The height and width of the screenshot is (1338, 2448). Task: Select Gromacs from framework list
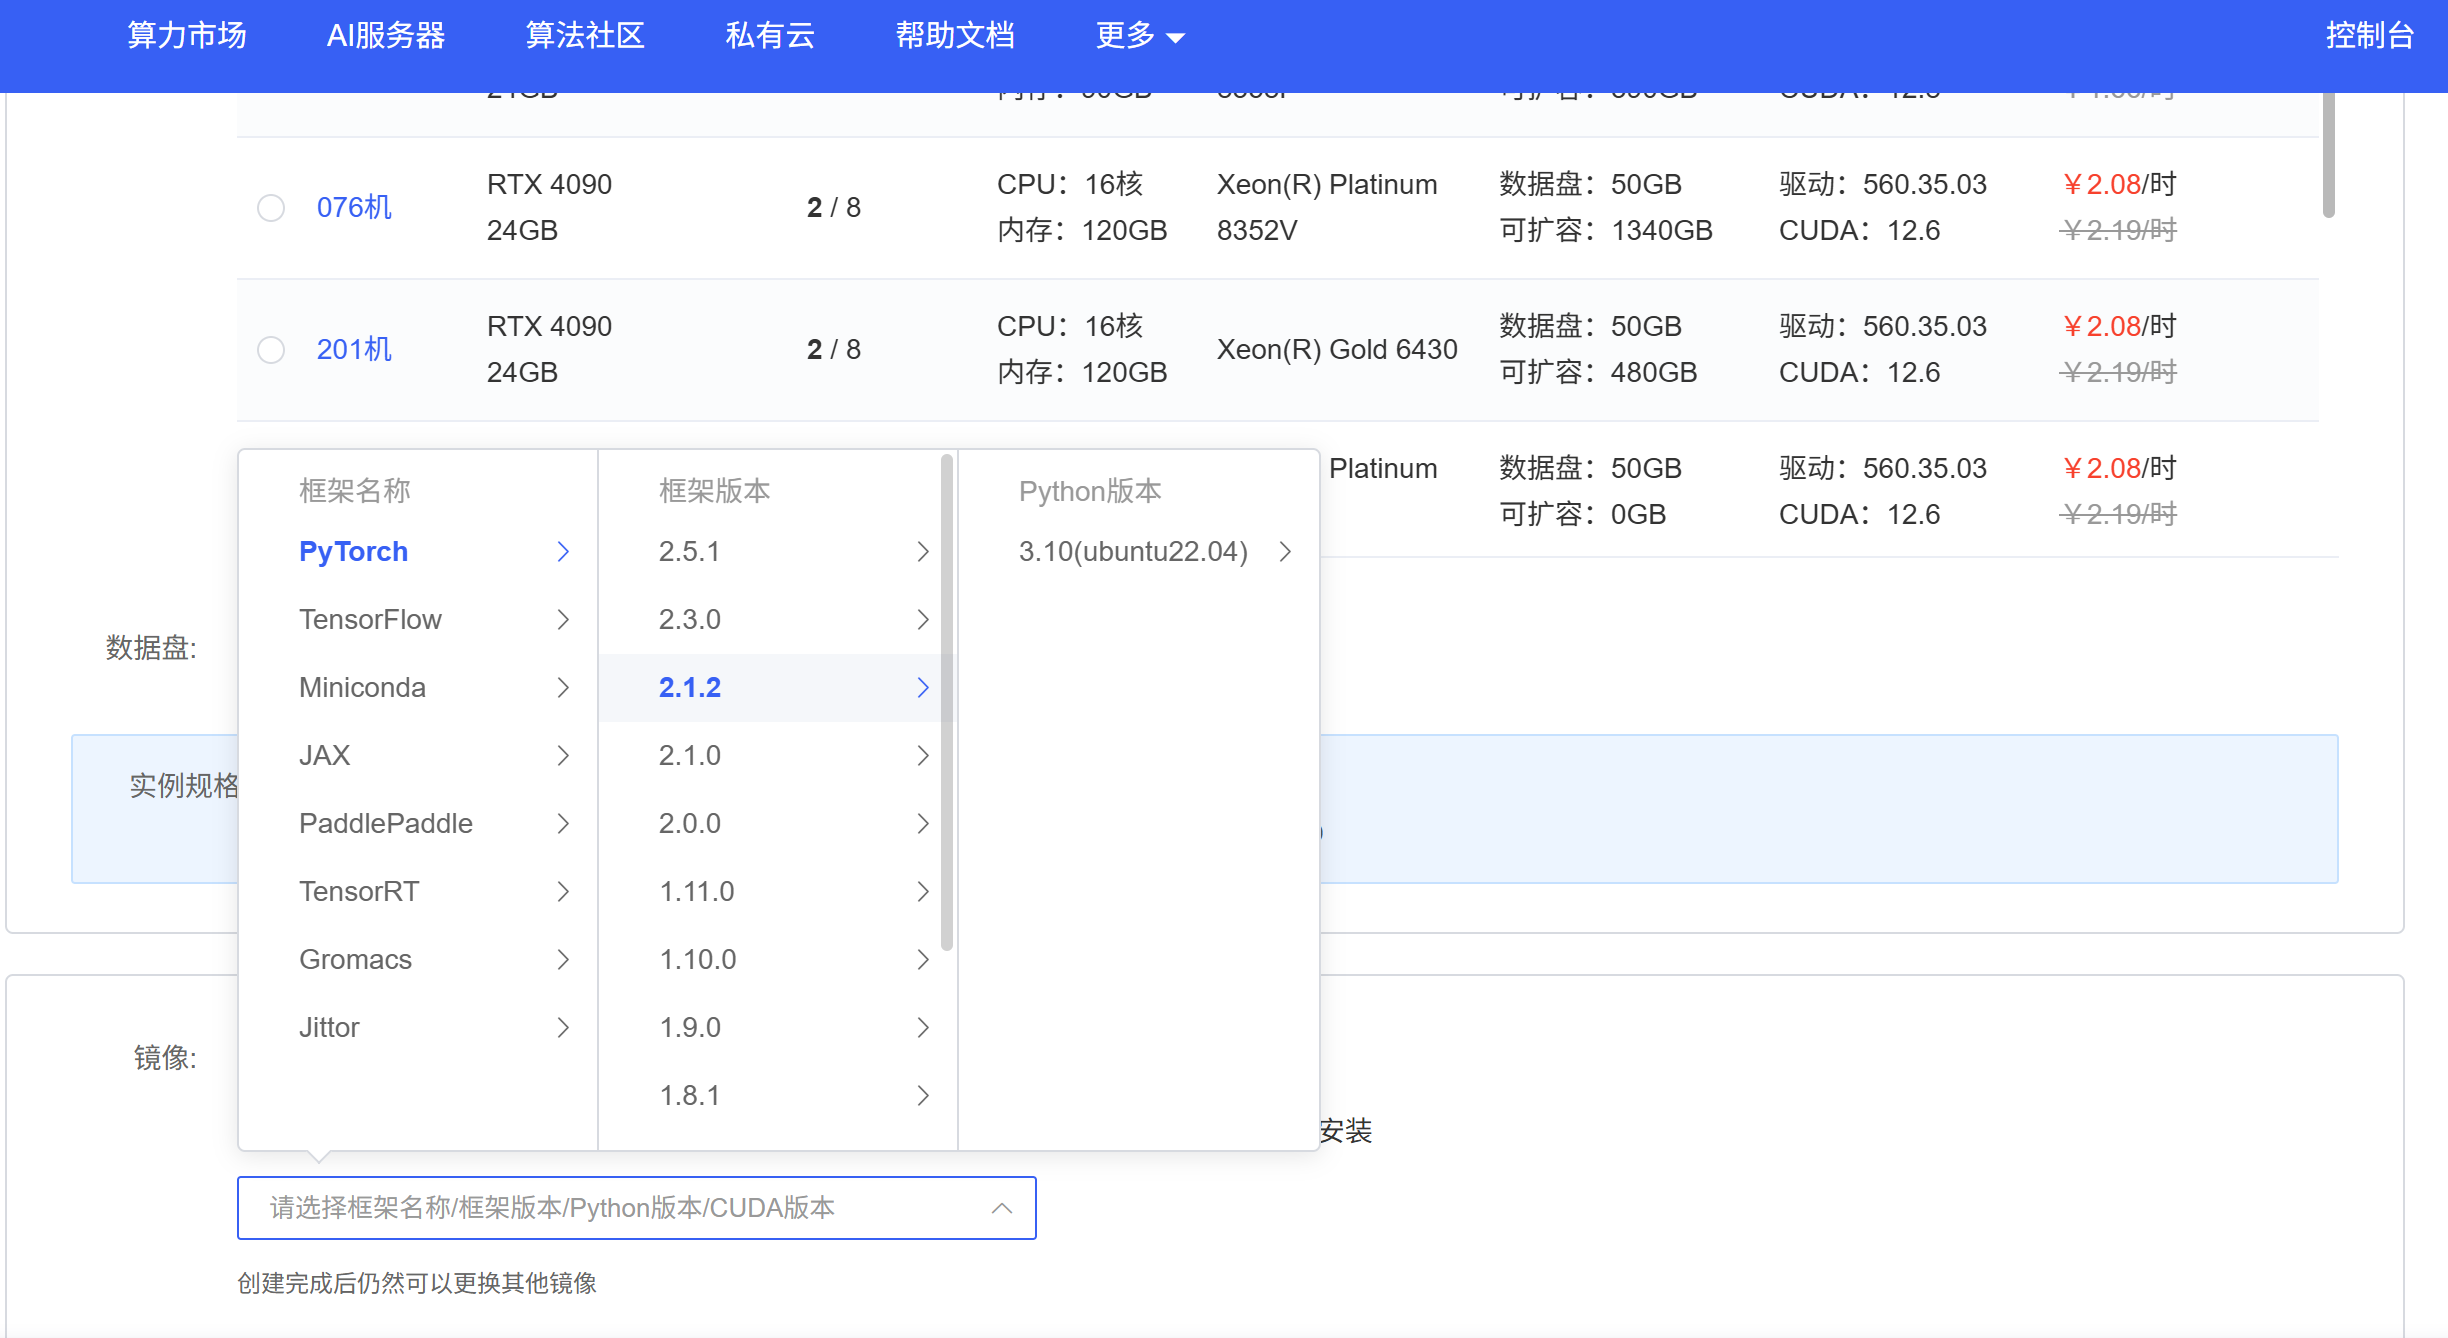356,960
